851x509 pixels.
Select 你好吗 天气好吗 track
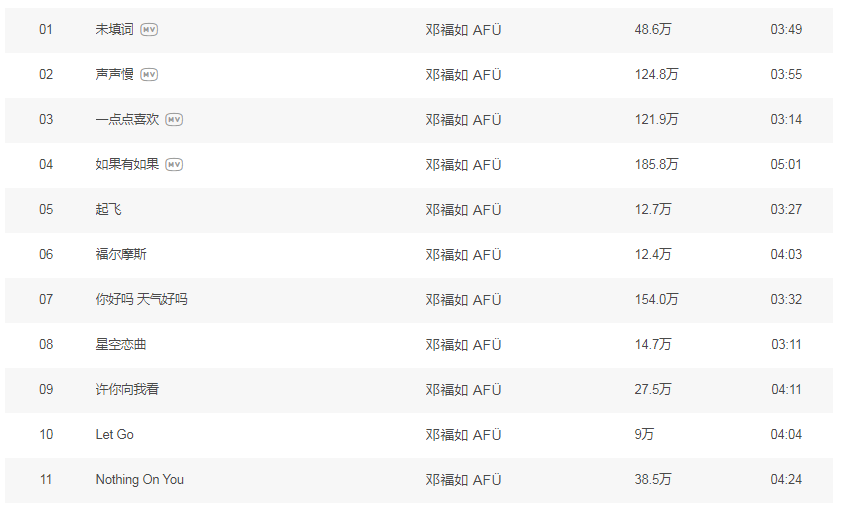(141, 300)
